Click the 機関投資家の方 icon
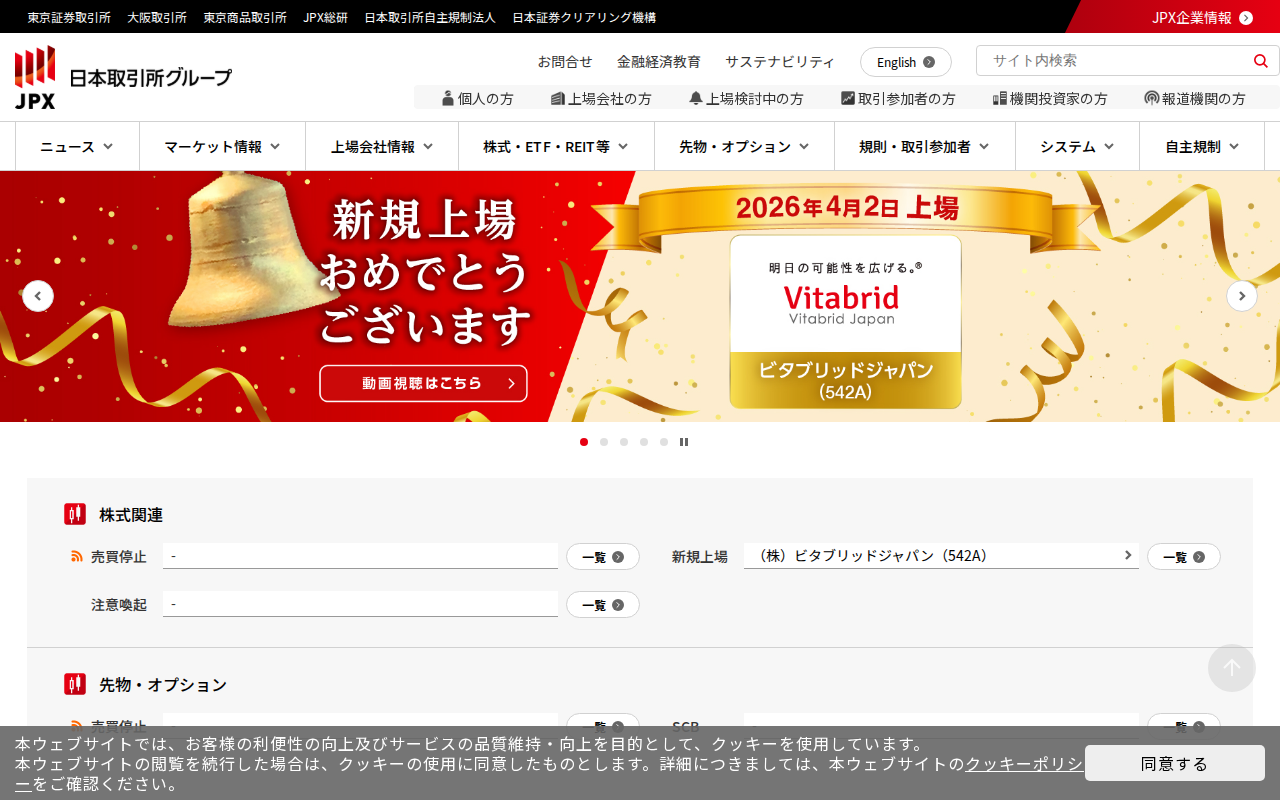This screenshot has width=1280, height=800. pyautogui.click(x=1000, y=98)
